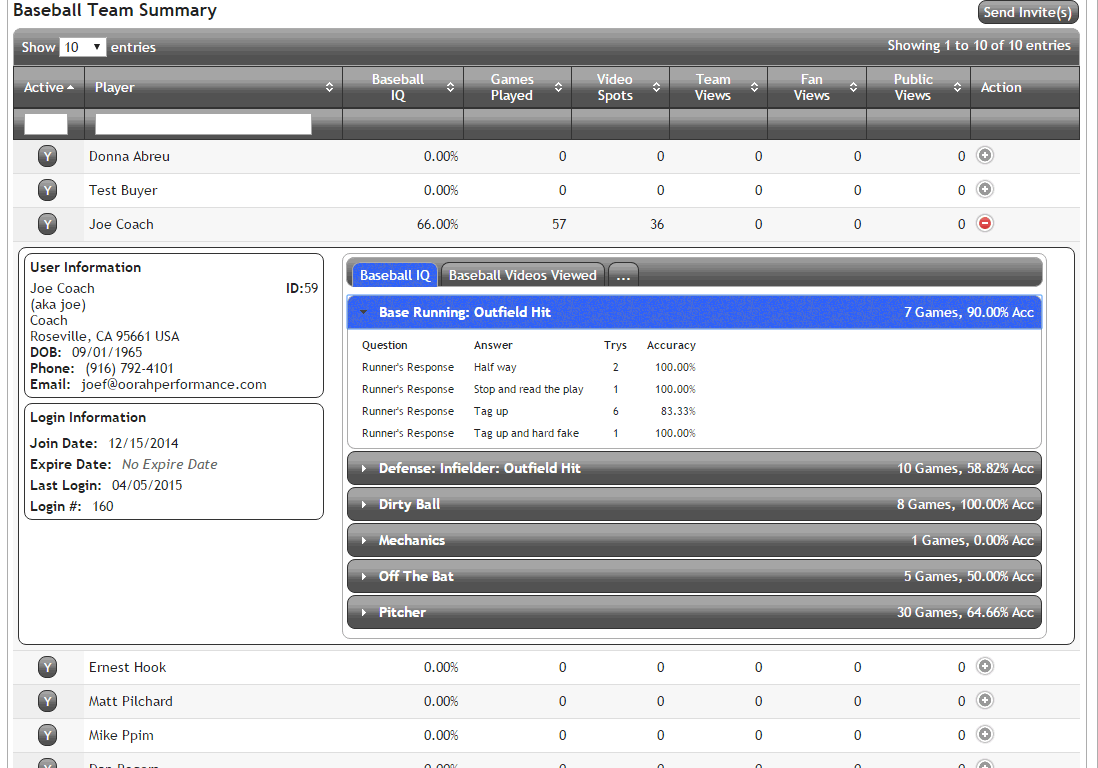Expand Matt Pilchard's row details
This screenshot has height=768, width=1098.
pos(984,700)
